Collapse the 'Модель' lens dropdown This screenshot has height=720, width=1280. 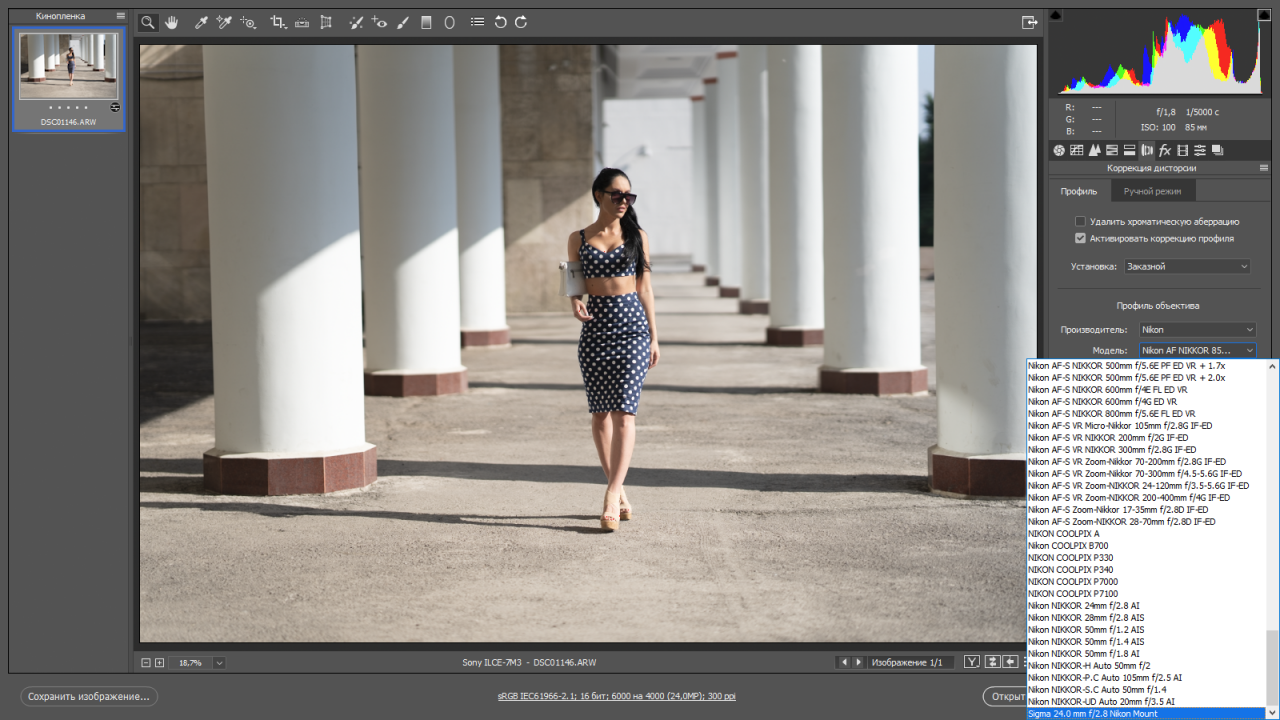pos(1197,351)
